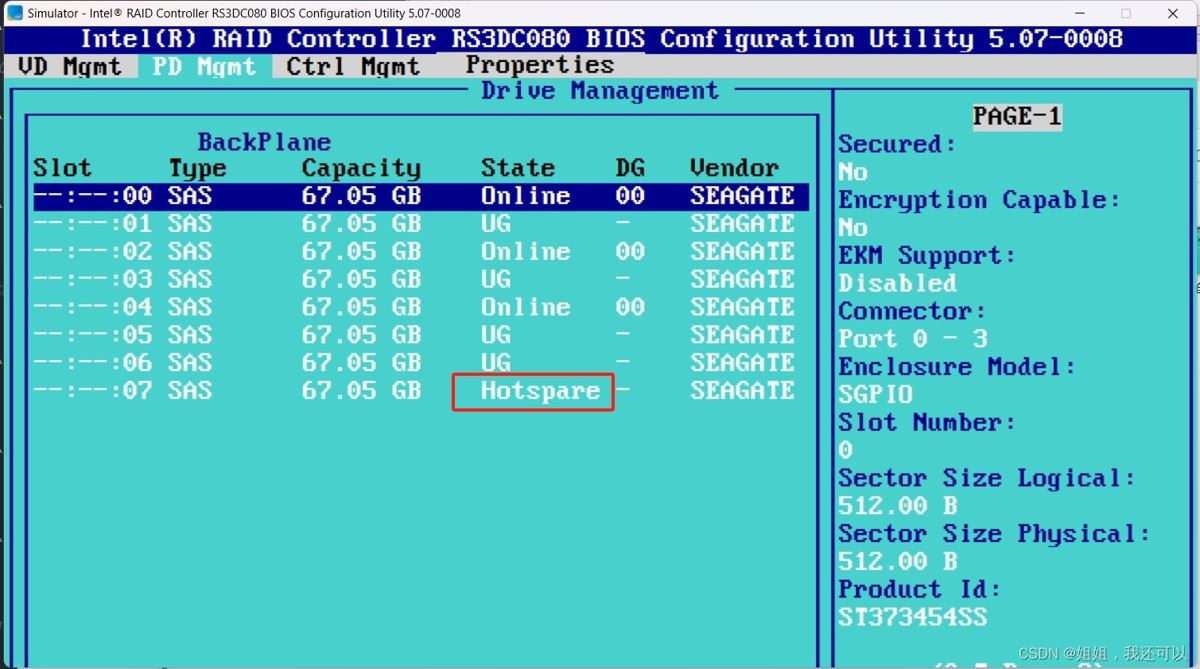Select drive row slot 00
The height and width of the screenshot is (669, 1200).
[420, 196]
